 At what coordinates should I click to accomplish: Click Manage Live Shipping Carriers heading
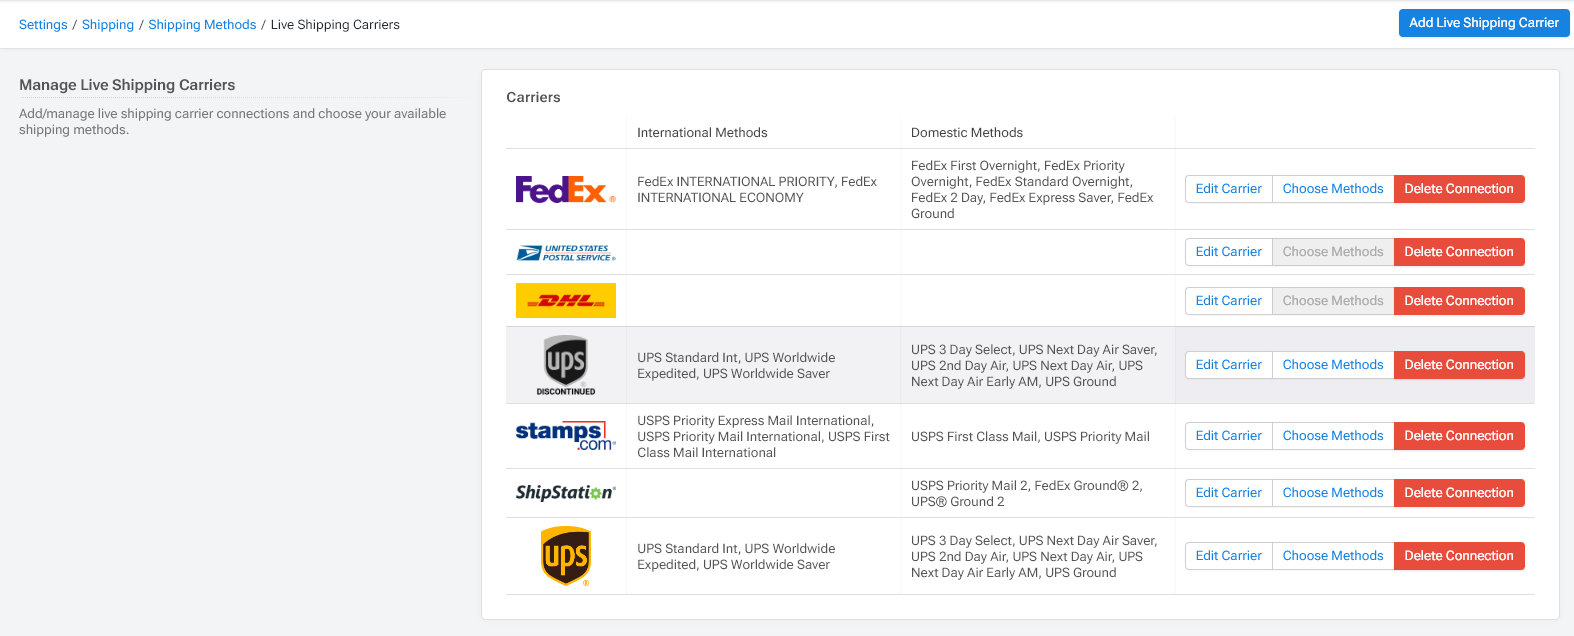point(127,85)
